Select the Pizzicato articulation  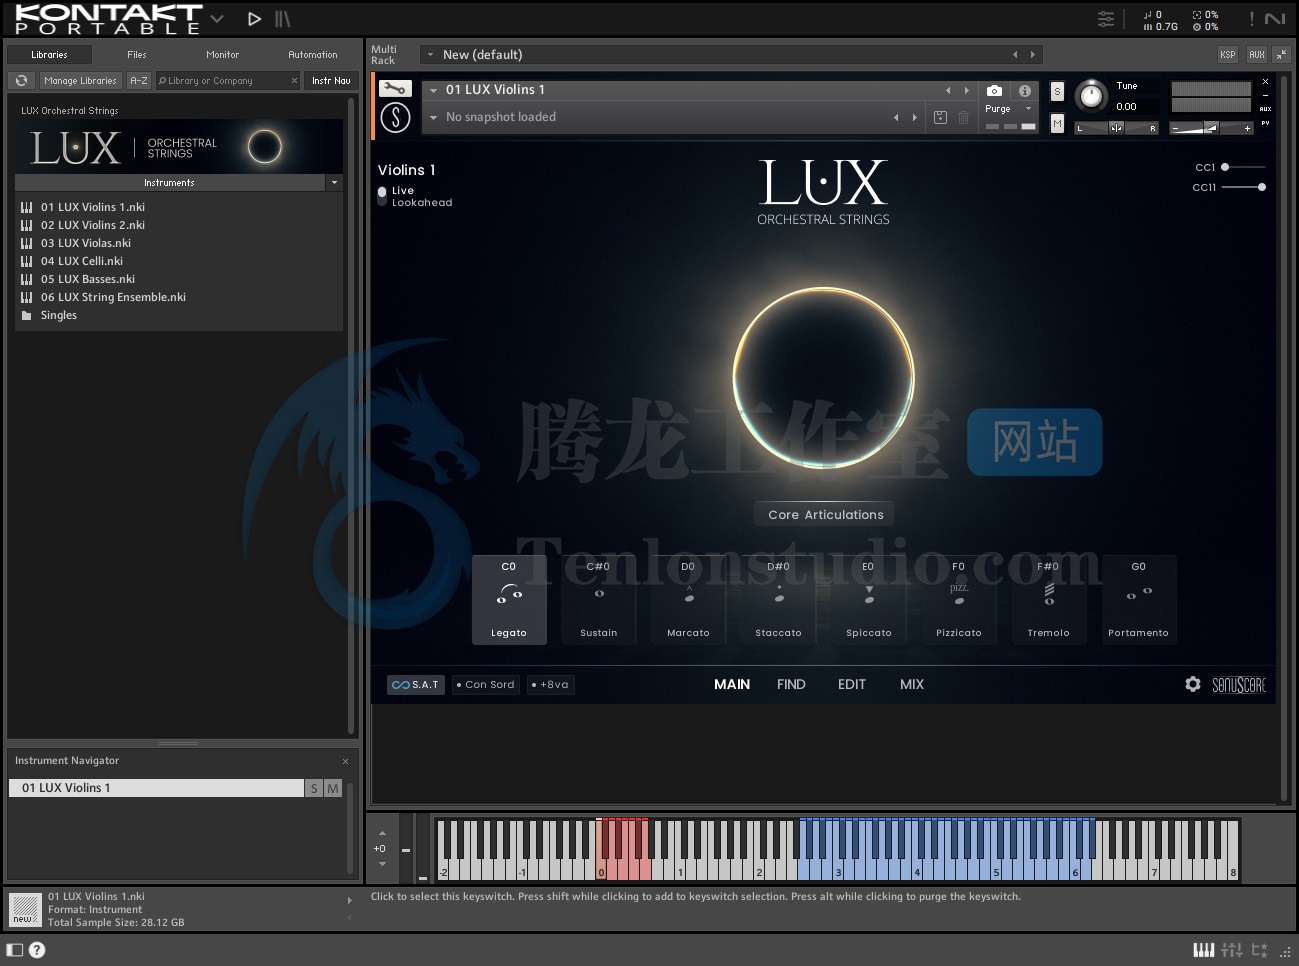pyautogui.click(x=958, y=600)
